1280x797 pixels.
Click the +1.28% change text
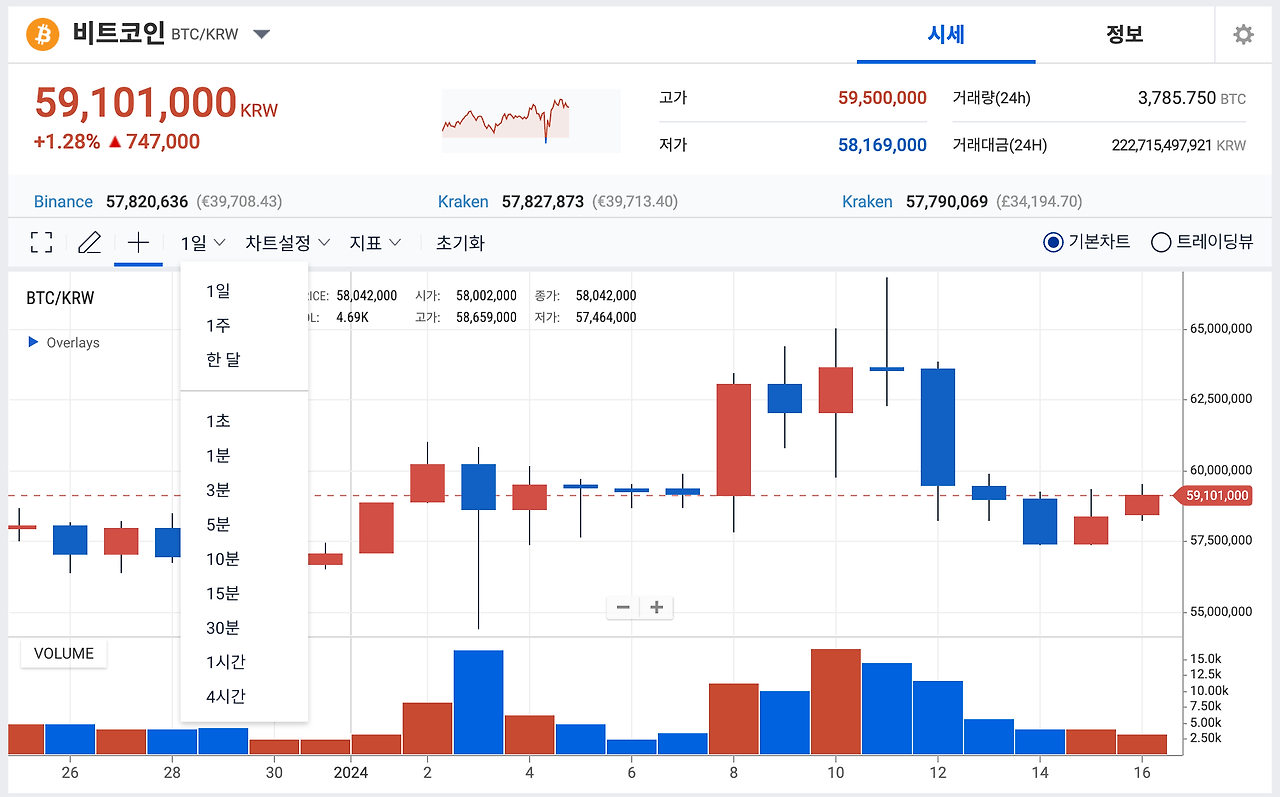tap(67, 141)
